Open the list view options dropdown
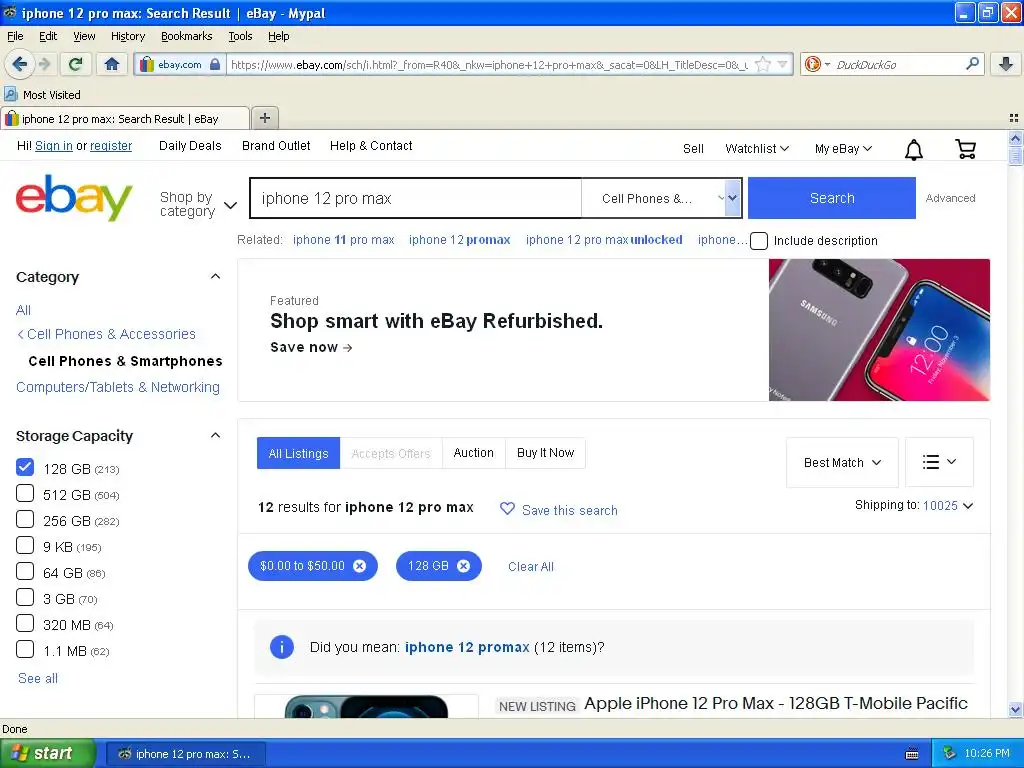Screen dimensions: 1024x768 (x=939, y=462)
